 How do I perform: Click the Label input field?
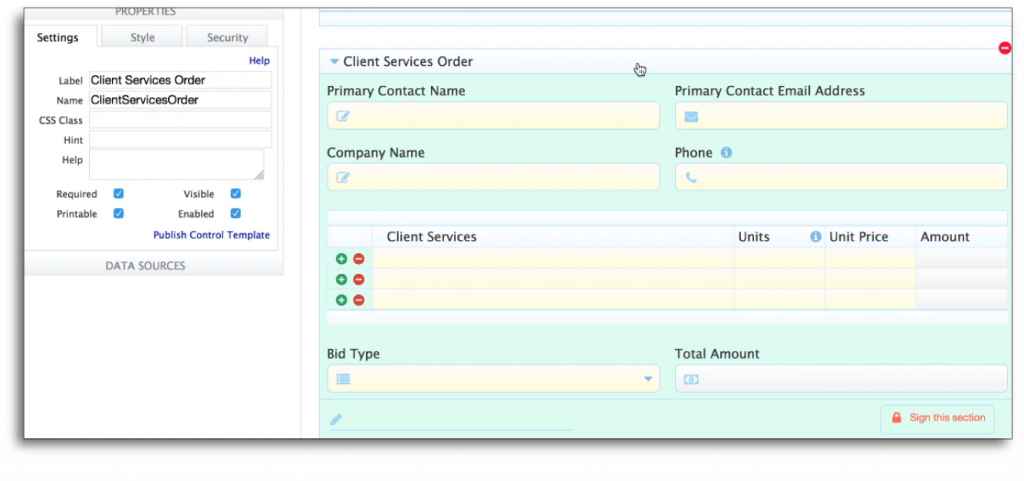pos(180,80)
